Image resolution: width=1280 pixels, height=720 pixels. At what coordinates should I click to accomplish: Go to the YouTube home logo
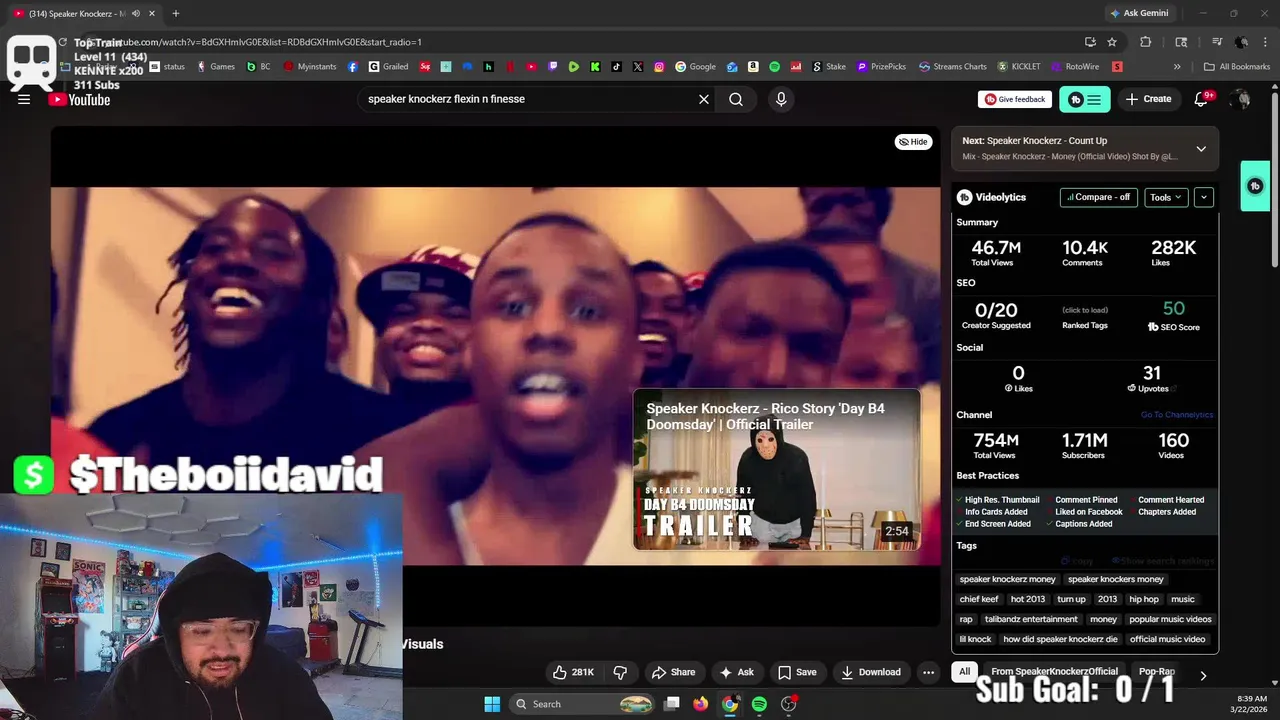click(79, 99)
